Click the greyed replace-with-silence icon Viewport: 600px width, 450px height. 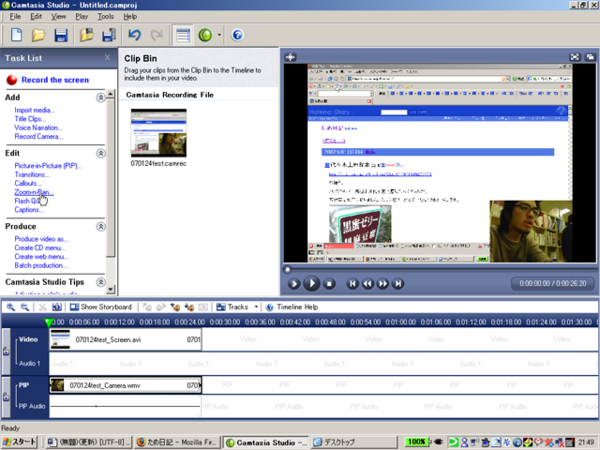[203, 307]
